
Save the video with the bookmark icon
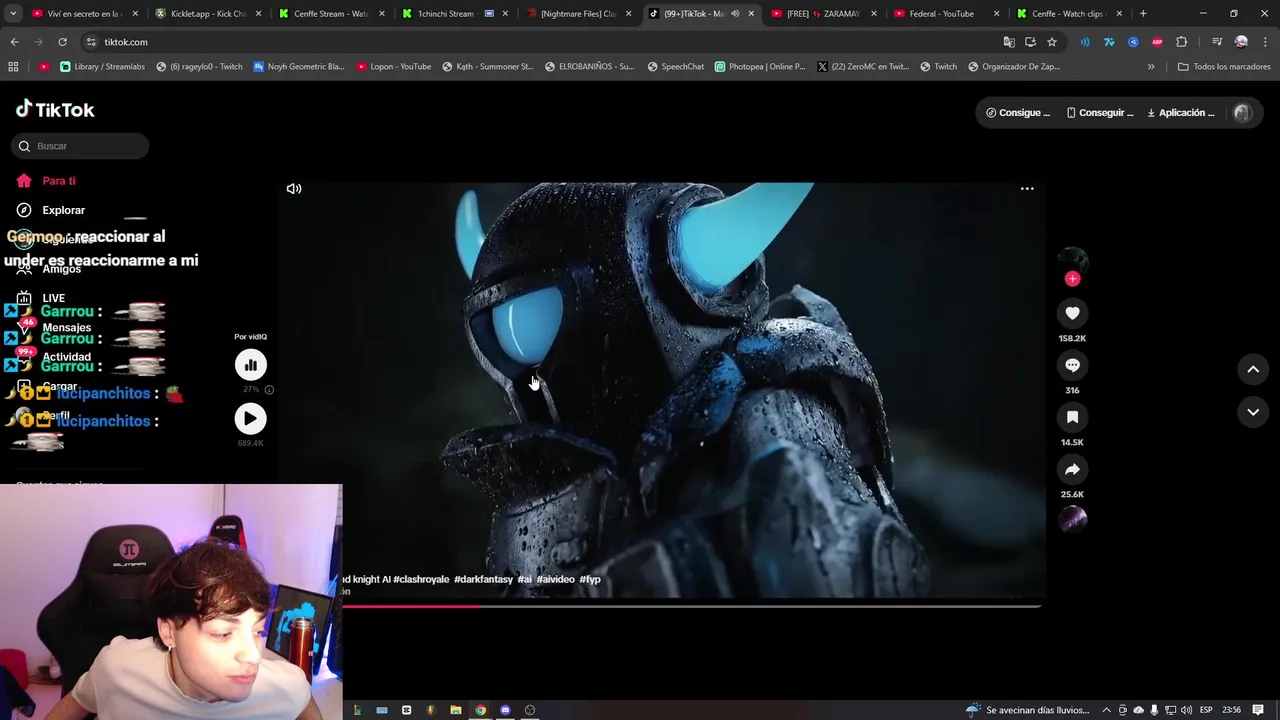[x=1072, y=417]
